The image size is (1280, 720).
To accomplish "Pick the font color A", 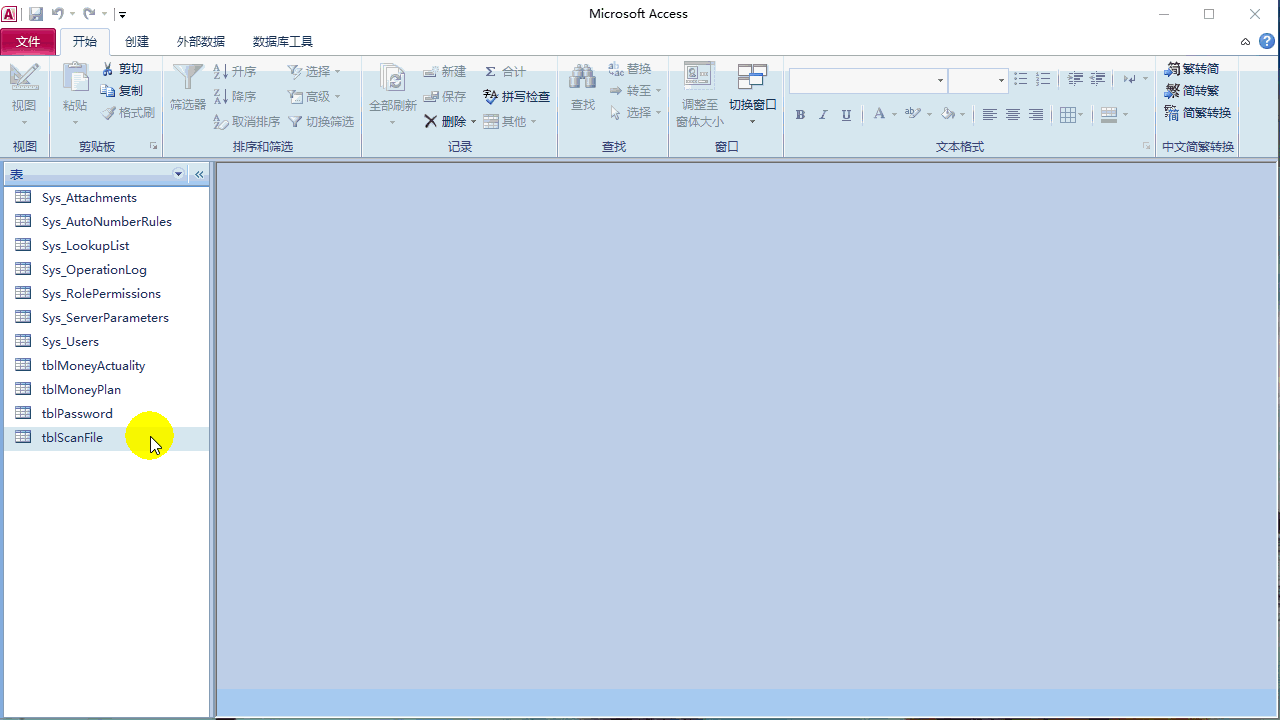I will pyautogui.click(x=878, y=115).
